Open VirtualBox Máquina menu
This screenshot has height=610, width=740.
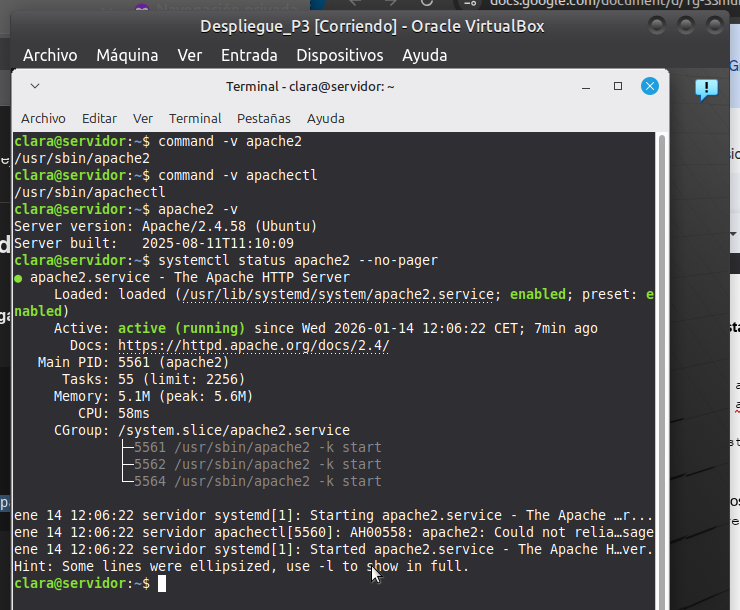(x=127, y=55)
